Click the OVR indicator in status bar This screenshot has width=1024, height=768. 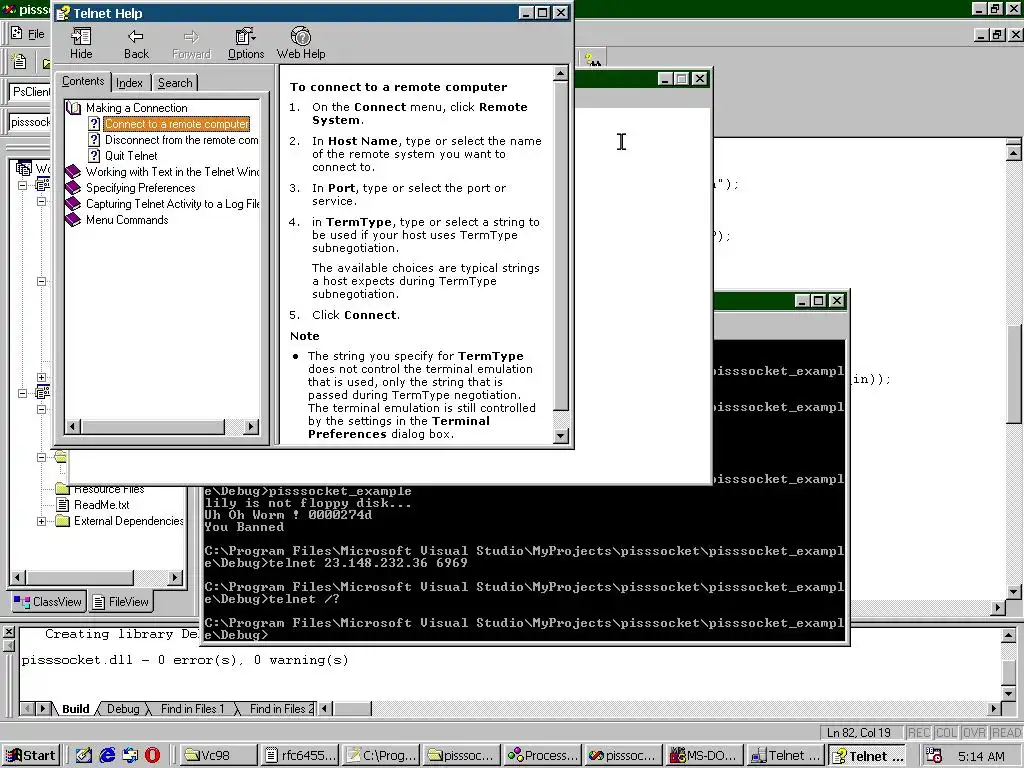tap(974, 733)
